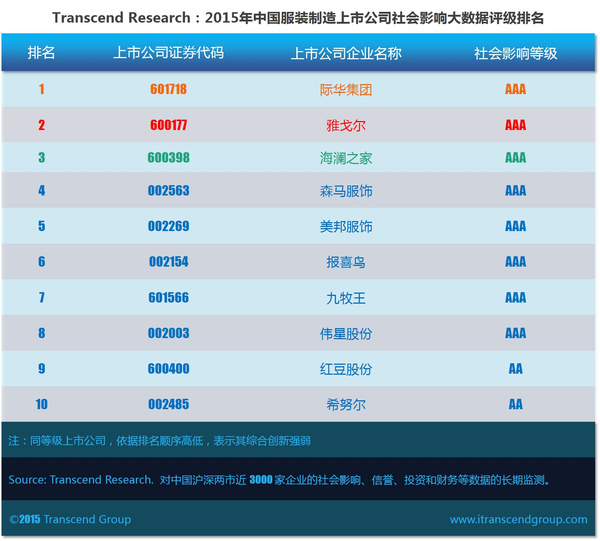The width and height of the screenshot is (600, 541).
Task: Select company name 伟星股份
Action: pyautogui.click(x=346, y=333)
